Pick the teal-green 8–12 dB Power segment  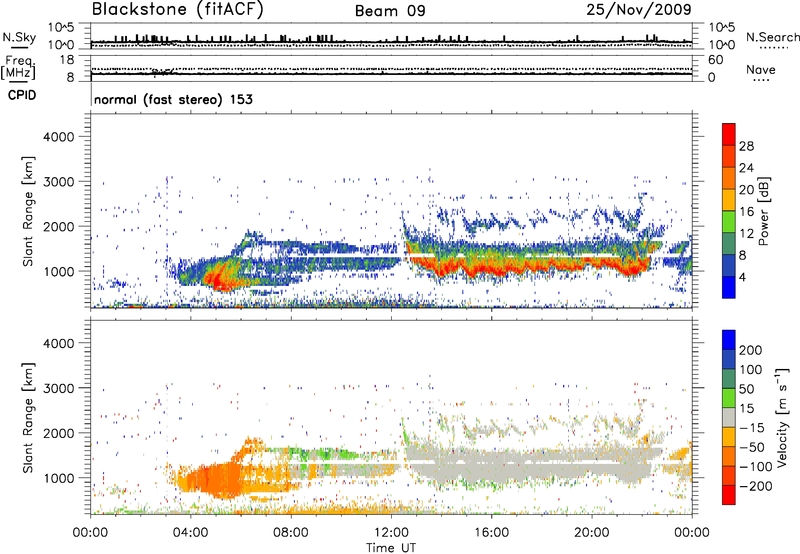[729, 244]
